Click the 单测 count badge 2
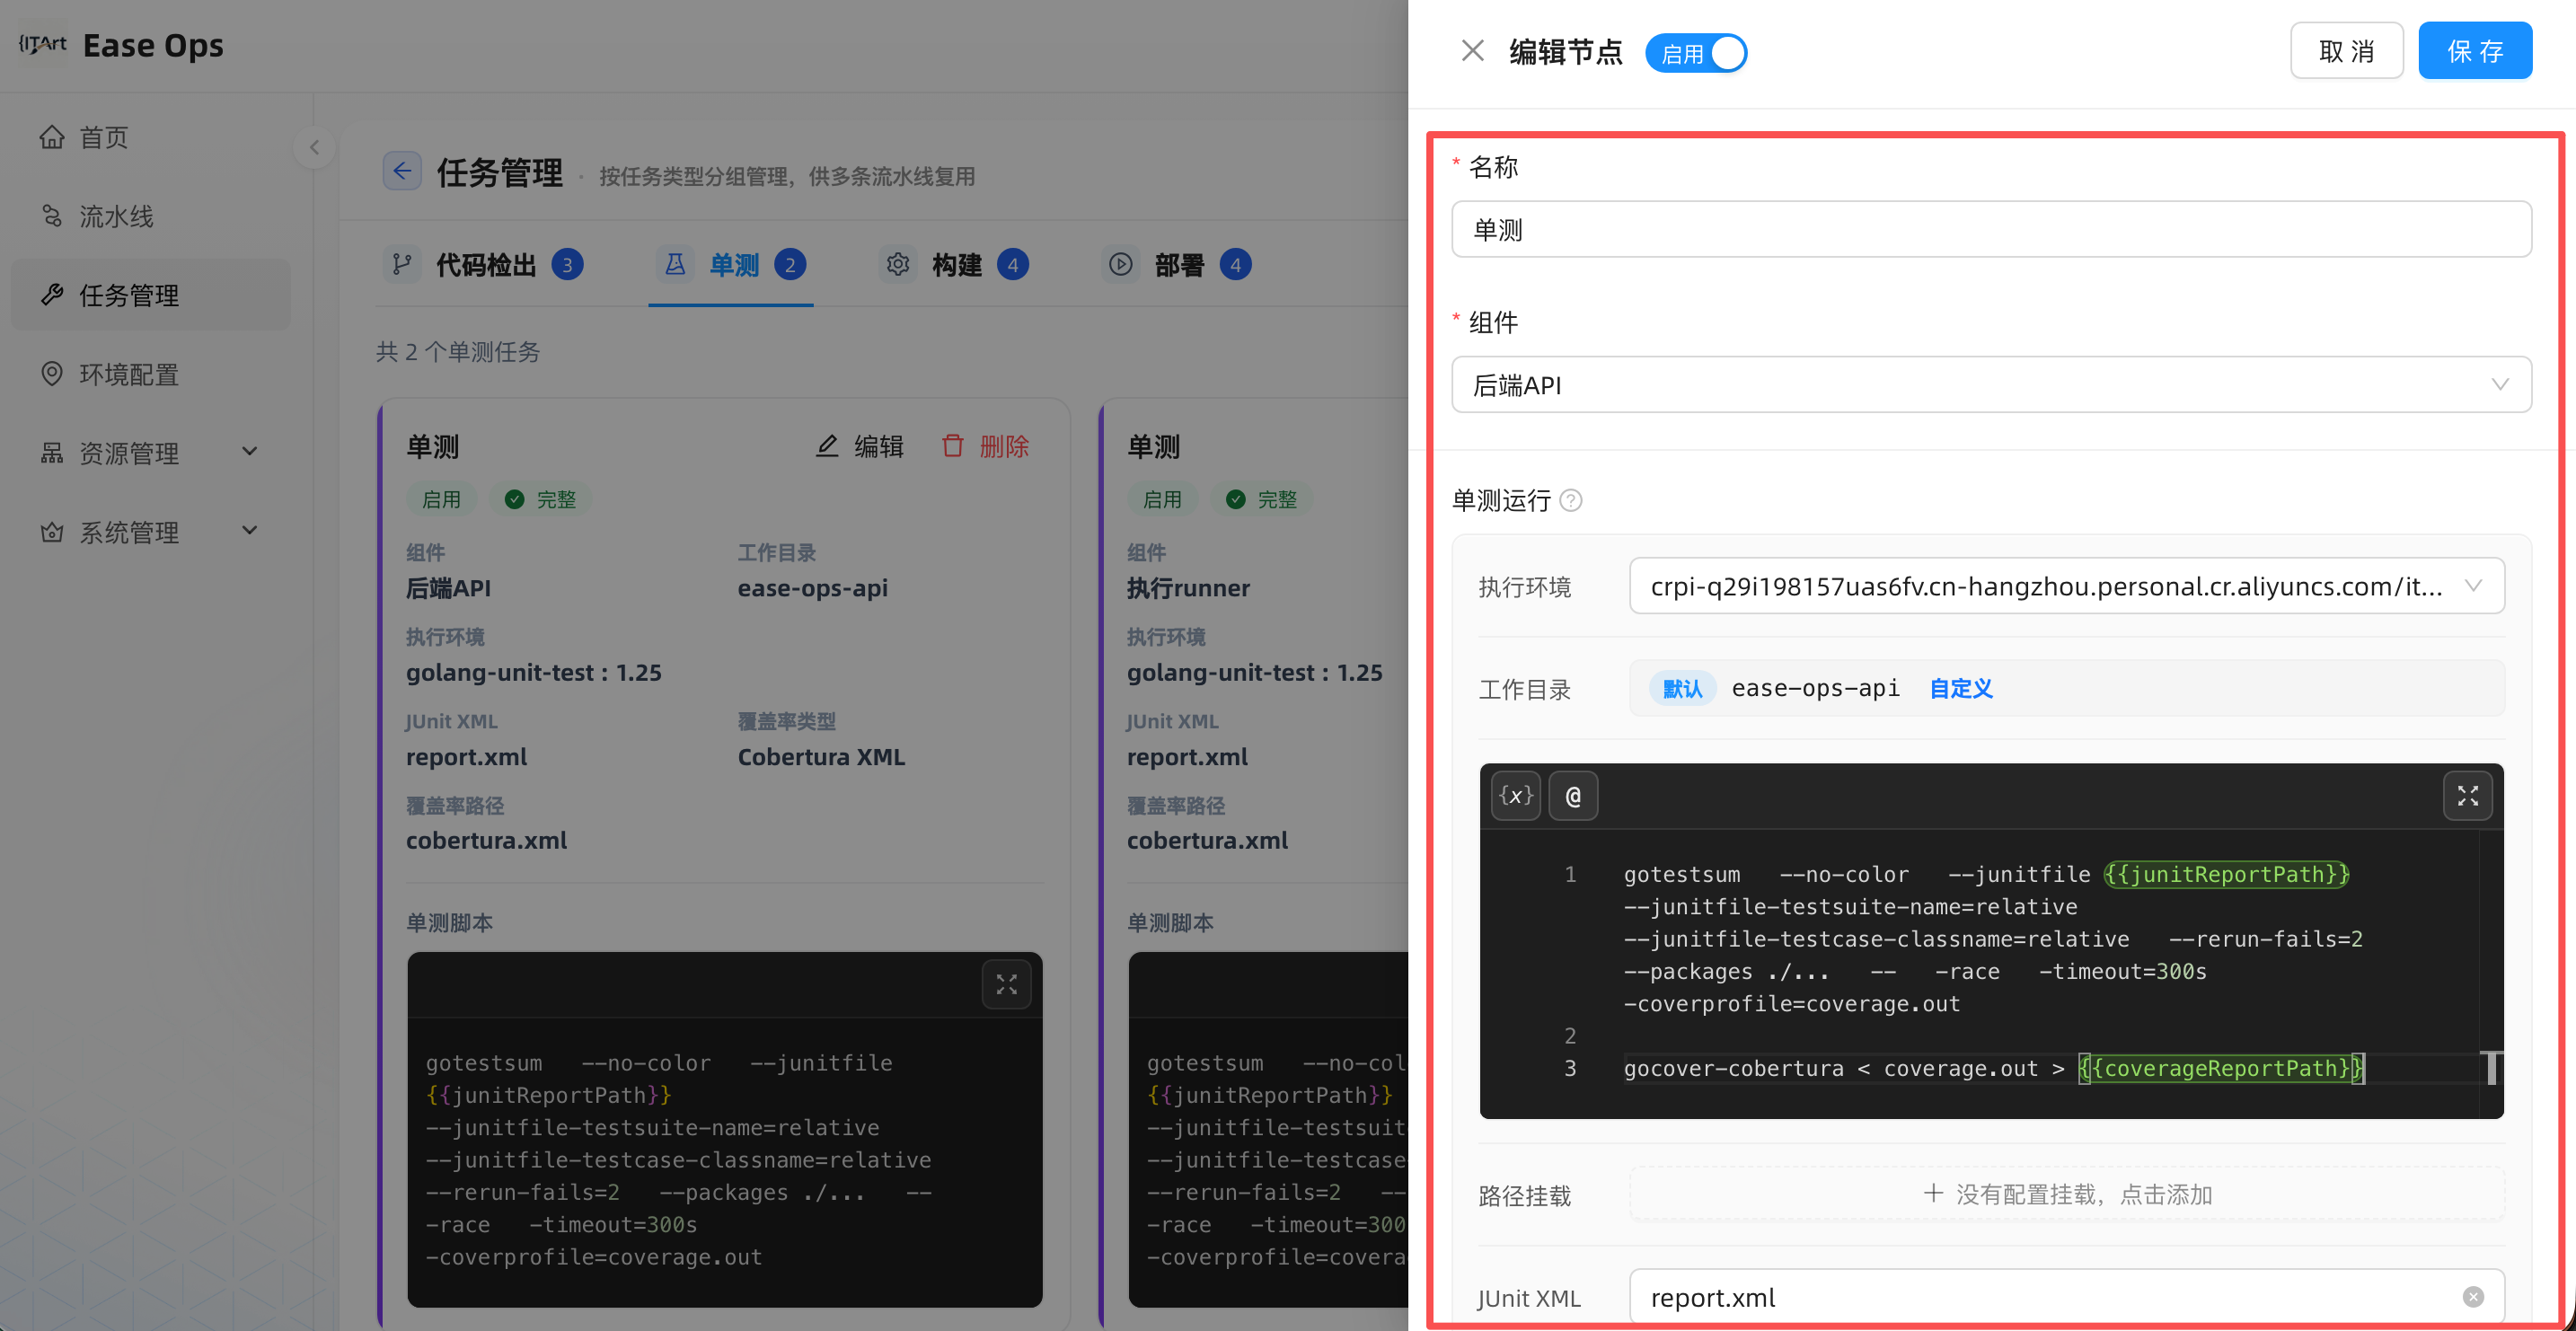The width and height of the screenshot is (2576, 1331). (790, 265)
